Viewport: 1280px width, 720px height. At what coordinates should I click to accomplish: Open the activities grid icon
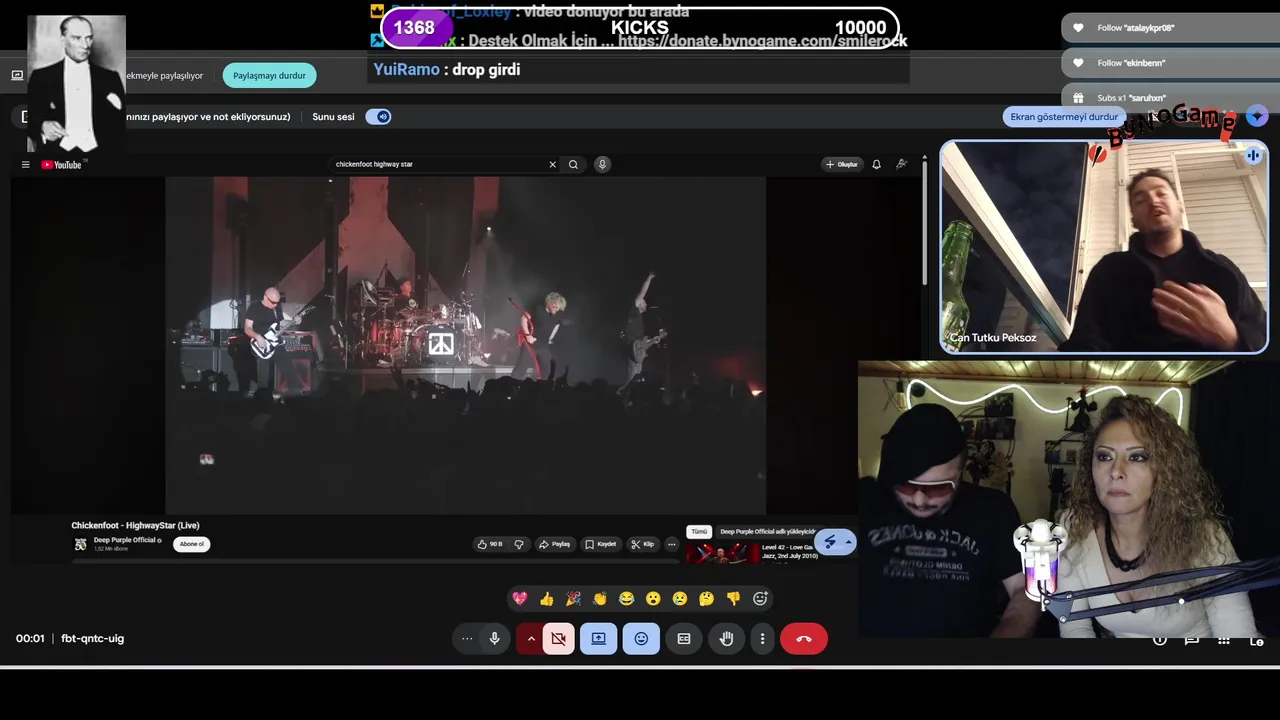point(1223,640)
